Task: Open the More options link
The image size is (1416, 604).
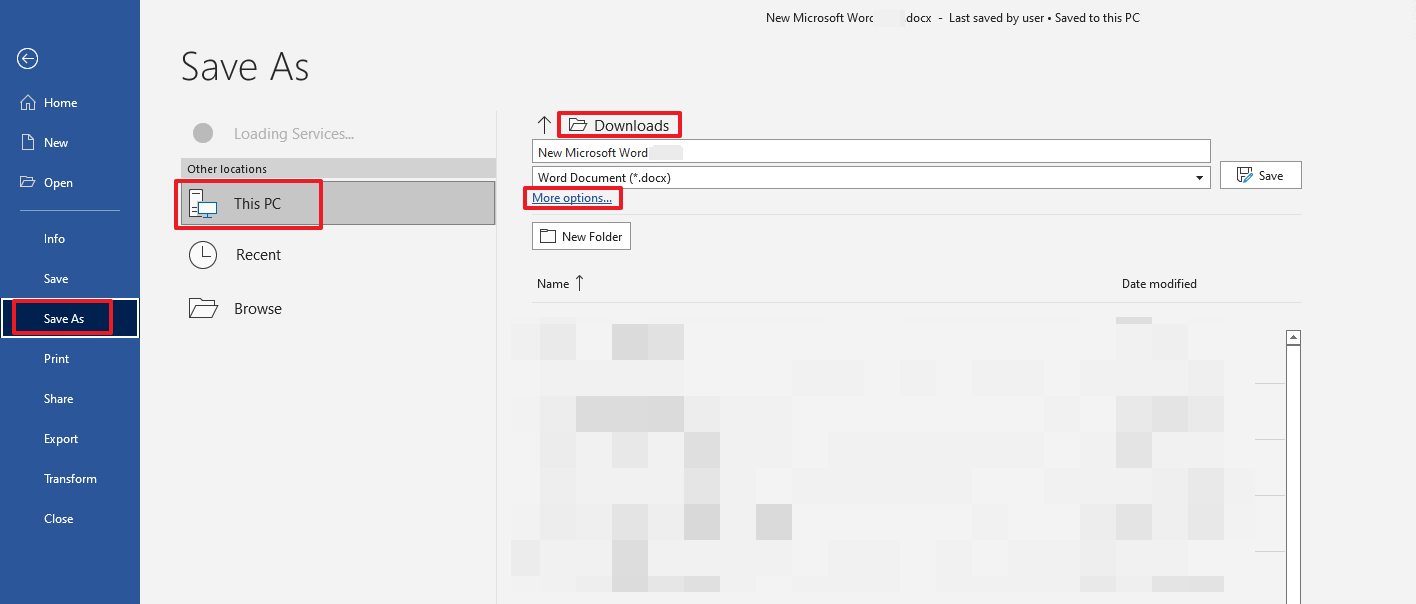Action: coord(572,198)
